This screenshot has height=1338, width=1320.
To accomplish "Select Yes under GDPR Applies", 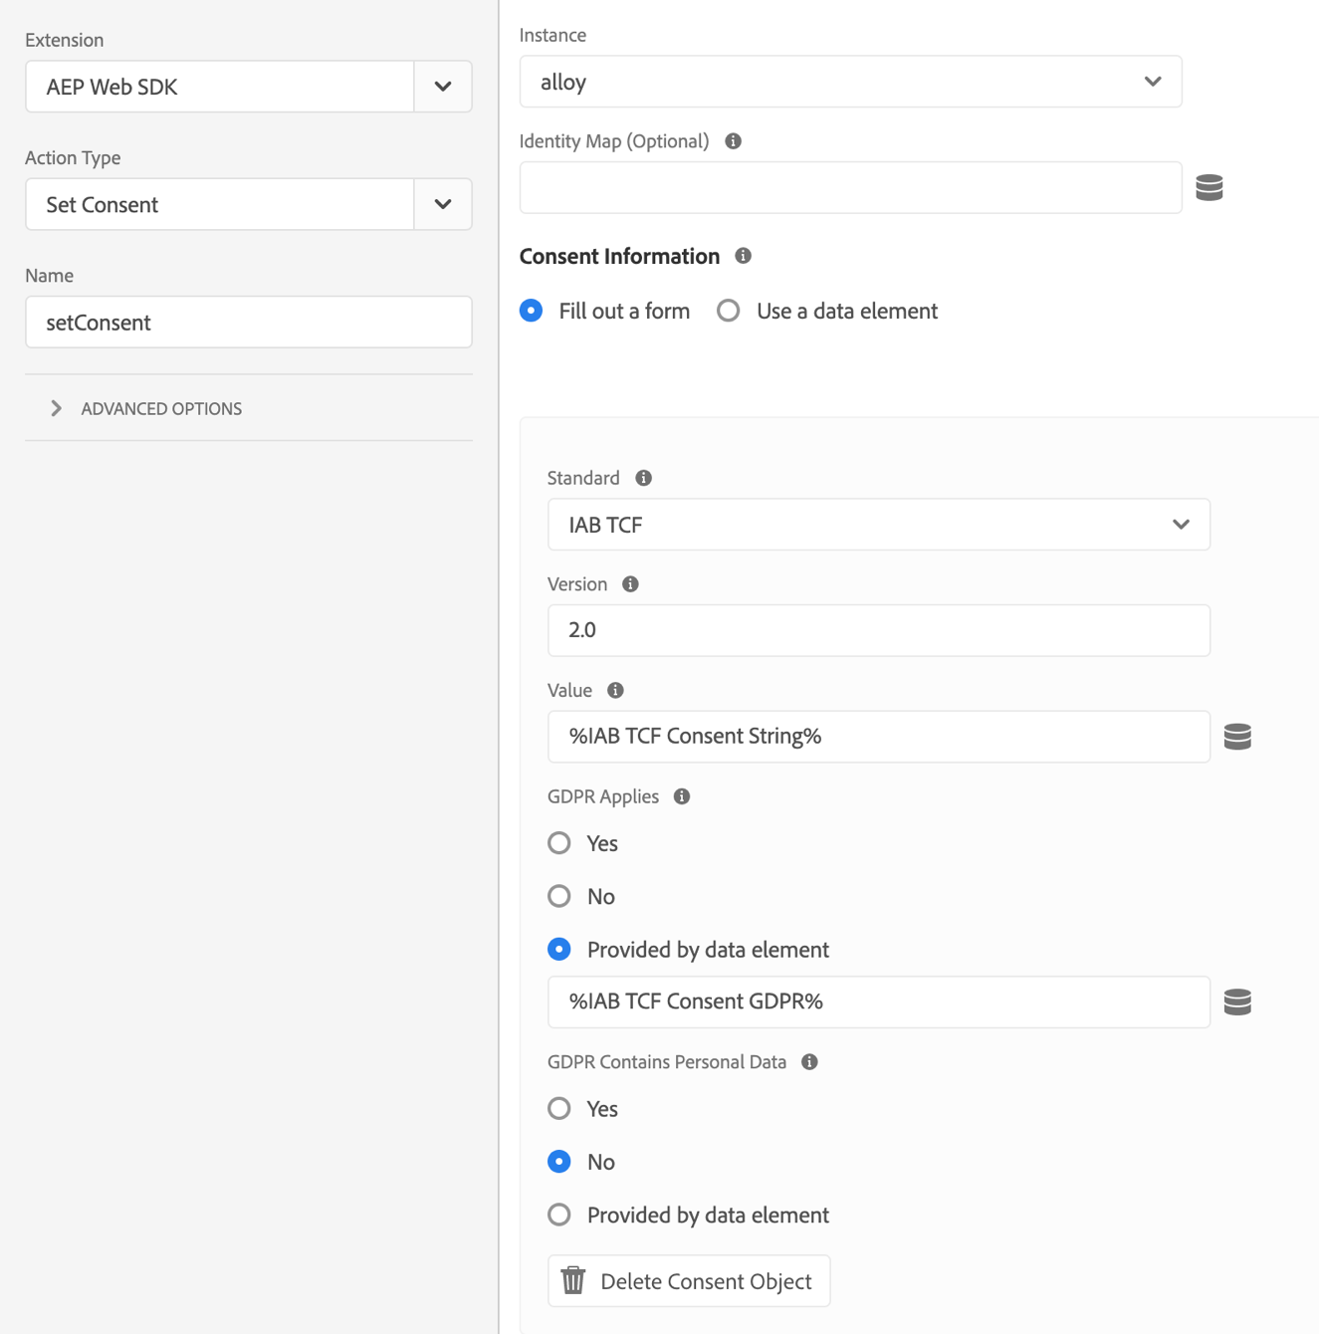I will click(x=560, y=843).
